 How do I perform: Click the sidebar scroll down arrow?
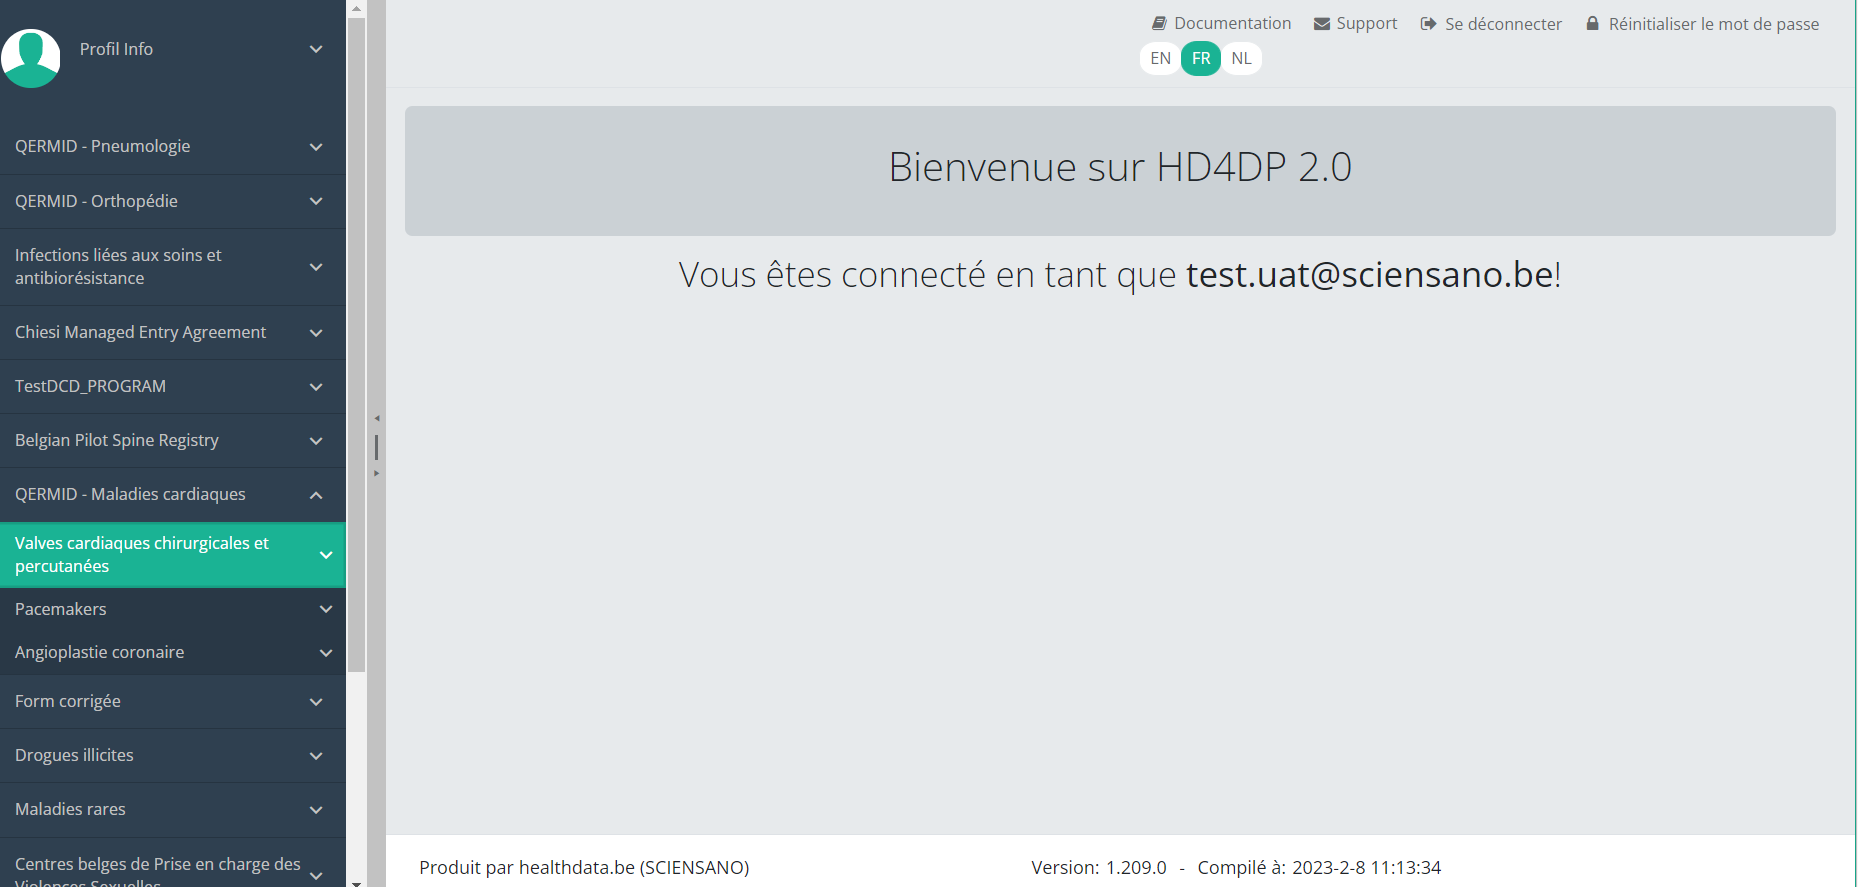pos(356,881)
